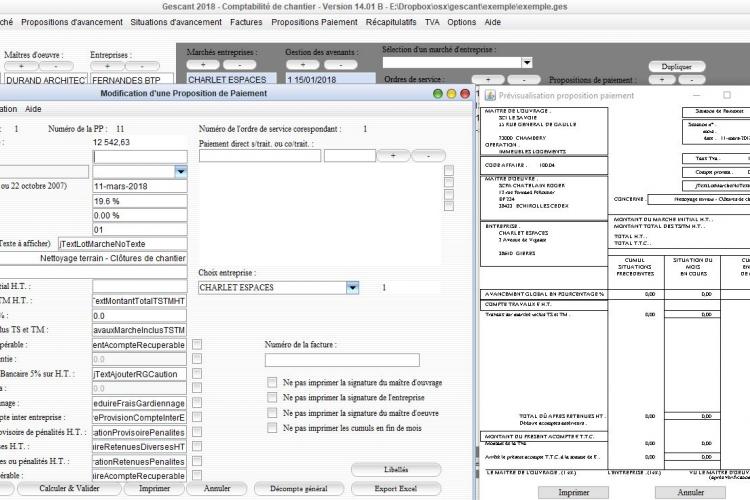Toggle Ne pas imprimer signature maître d'ouvrage
This screenshot has height=500, width=750.
pyautogui.click(x=272, y=382)
